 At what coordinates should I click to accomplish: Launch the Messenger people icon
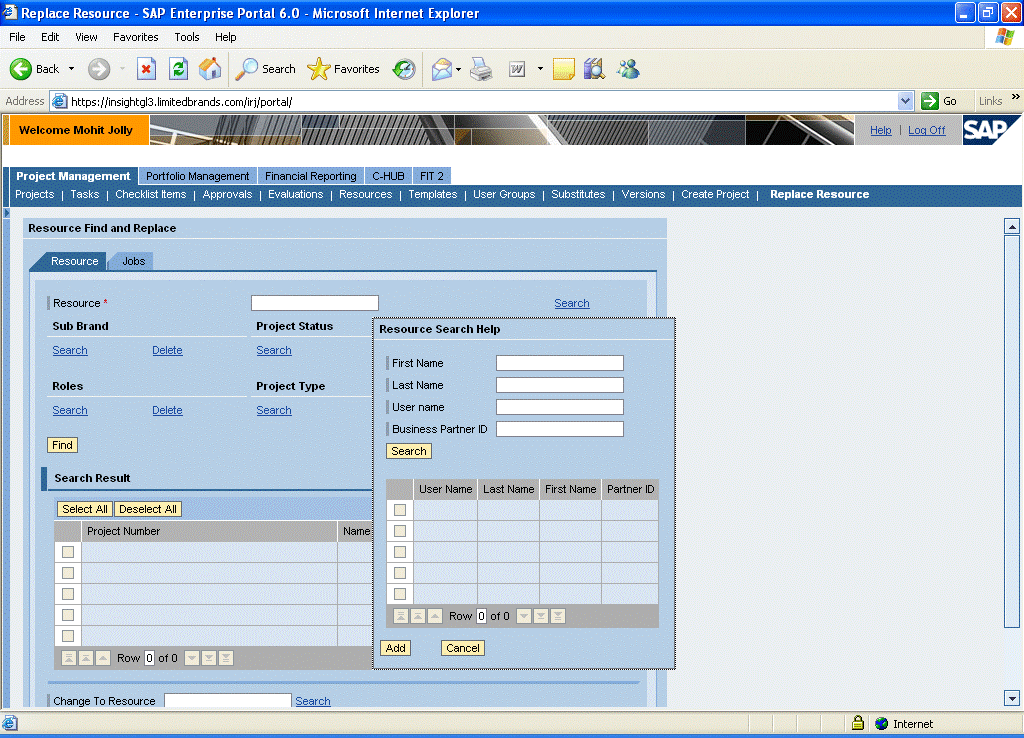(x=628, y=69)
